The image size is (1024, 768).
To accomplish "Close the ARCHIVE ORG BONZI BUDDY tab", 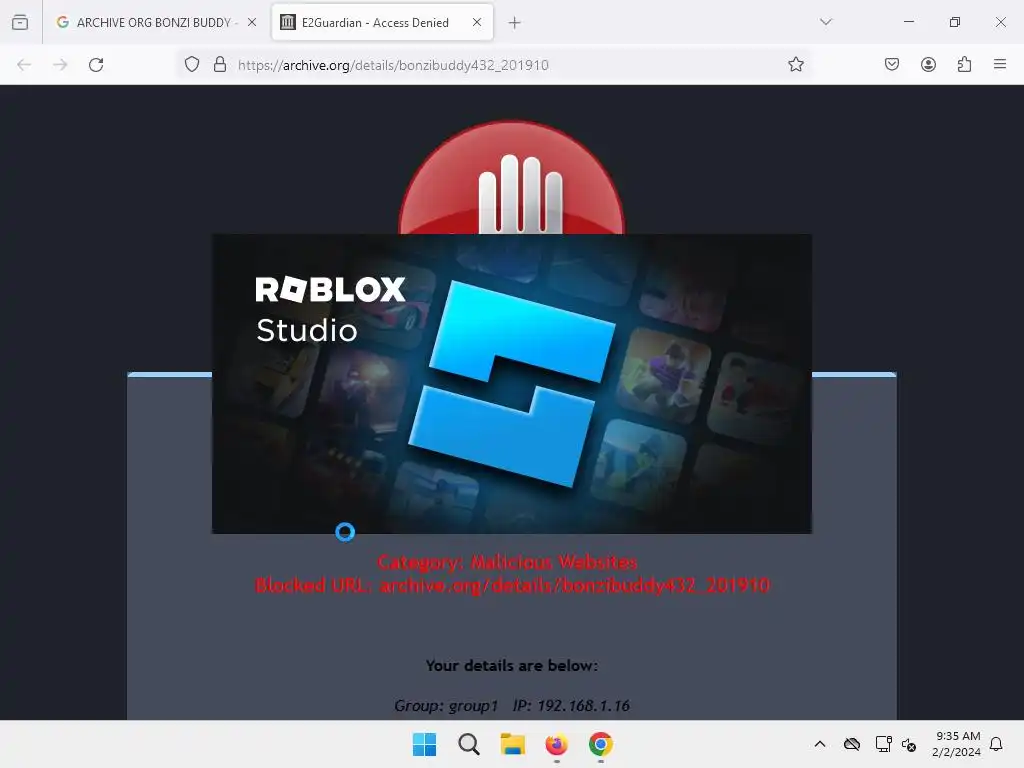I will pos(252,22).
